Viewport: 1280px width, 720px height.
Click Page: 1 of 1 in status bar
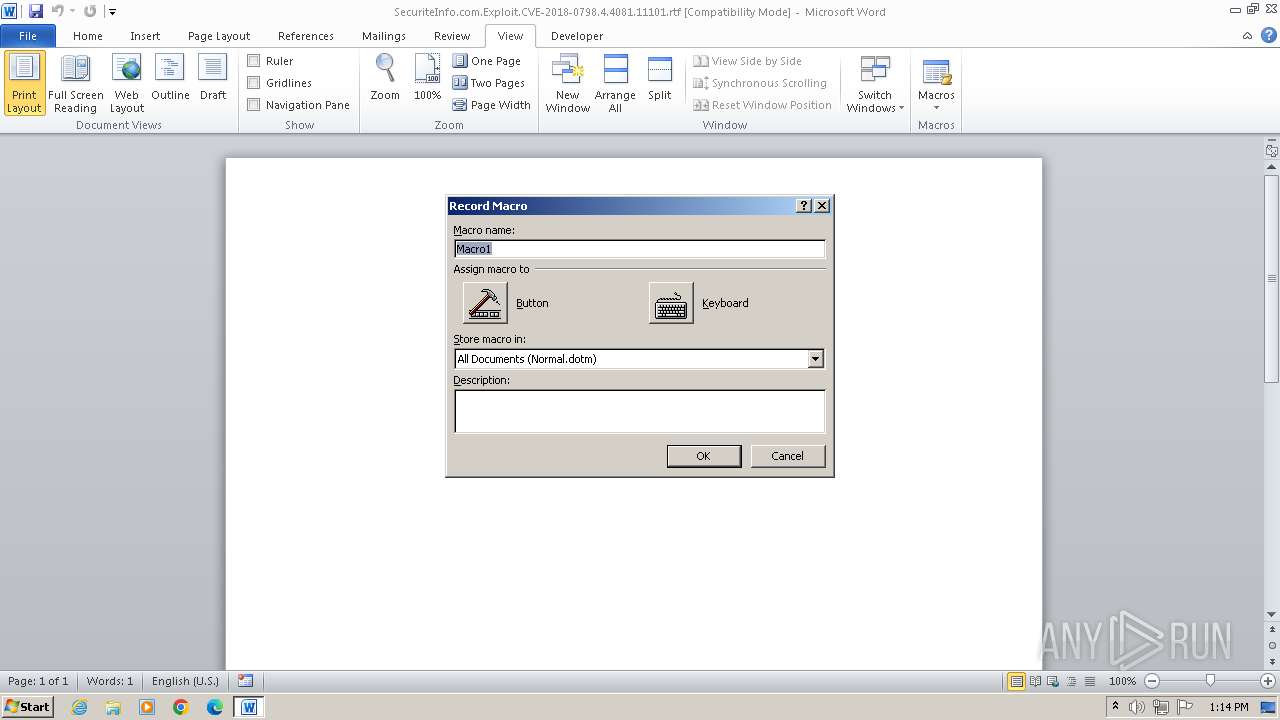click(38, 681)
